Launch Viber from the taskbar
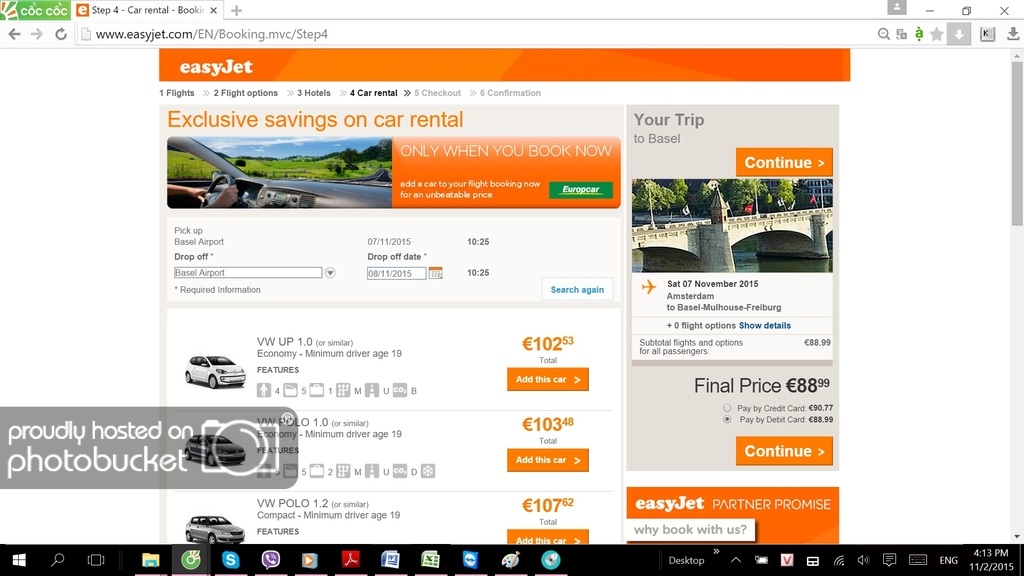This screenshot has width=1024, height=576. tap(270, 560)
